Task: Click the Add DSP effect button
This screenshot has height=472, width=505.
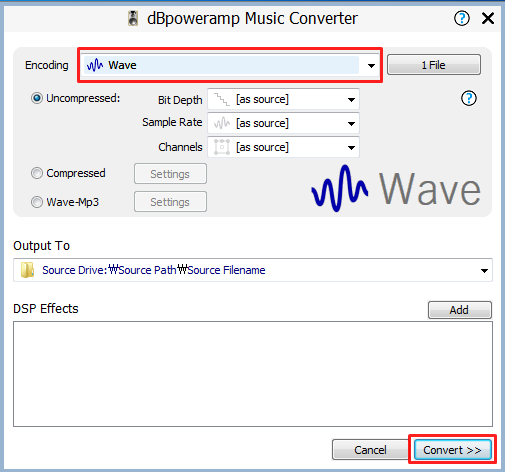Action: pos(459,310)
